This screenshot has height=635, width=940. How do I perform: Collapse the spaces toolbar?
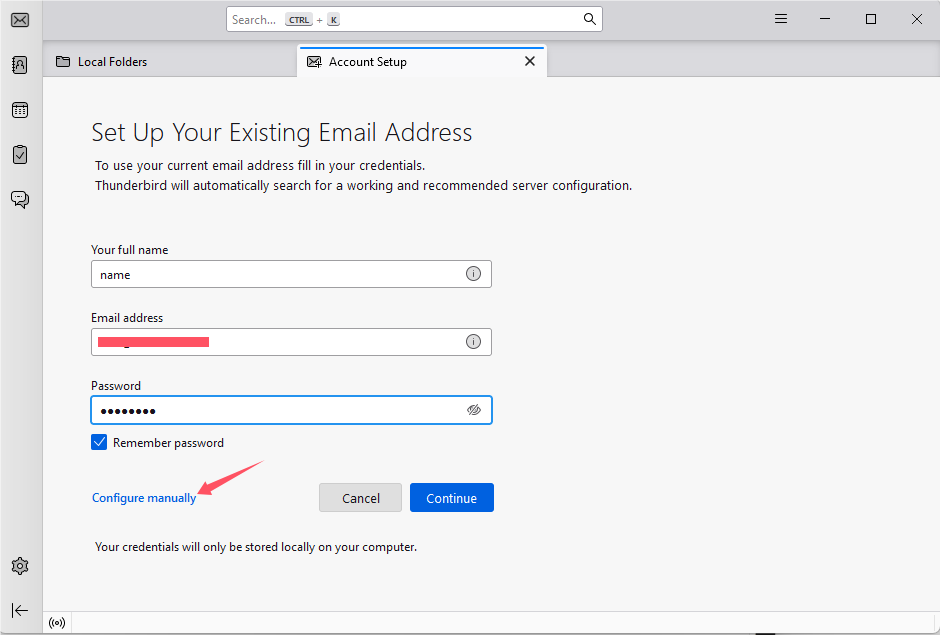tap(19, 610)
